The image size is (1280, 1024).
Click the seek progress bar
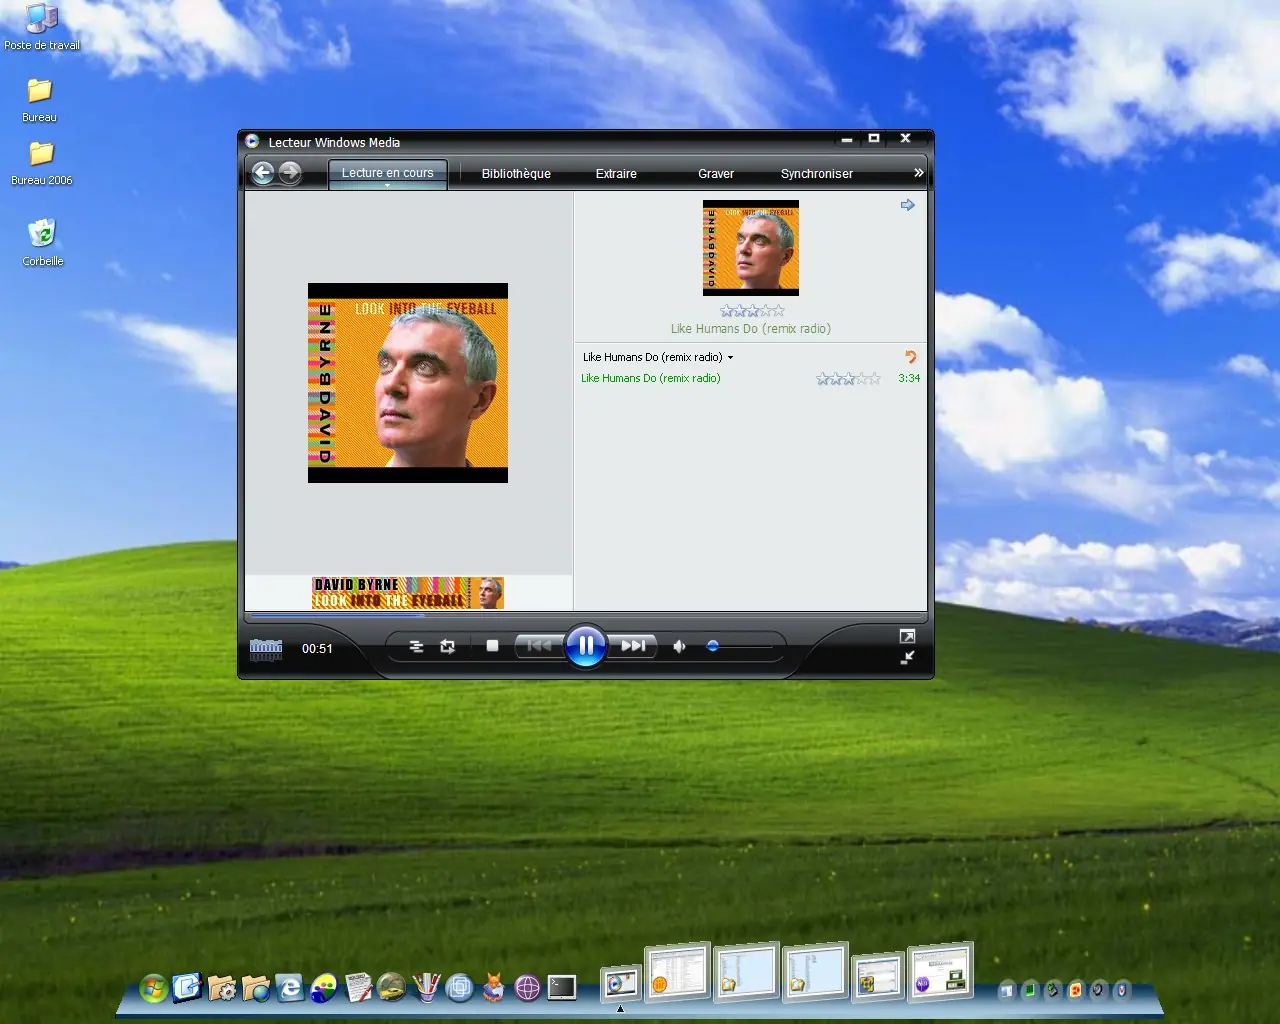tap(586, 615)
